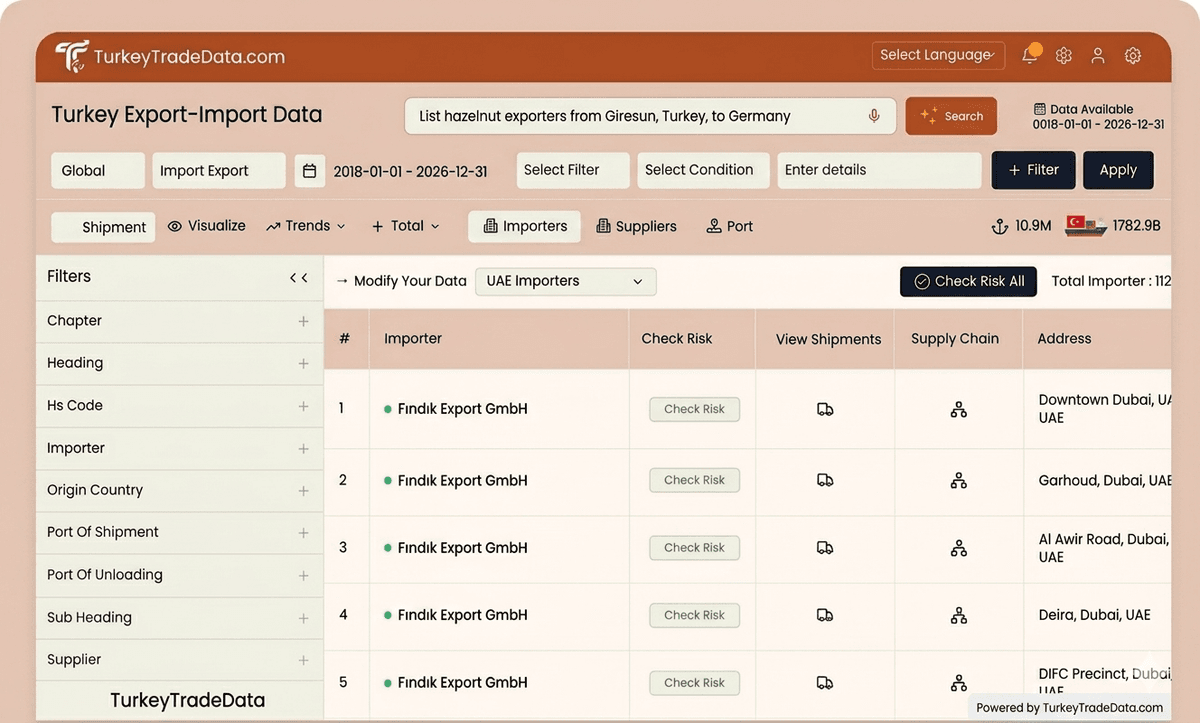Expand the Sub Heading filter
Viewport: 1200px width, 723px height.
303,618
